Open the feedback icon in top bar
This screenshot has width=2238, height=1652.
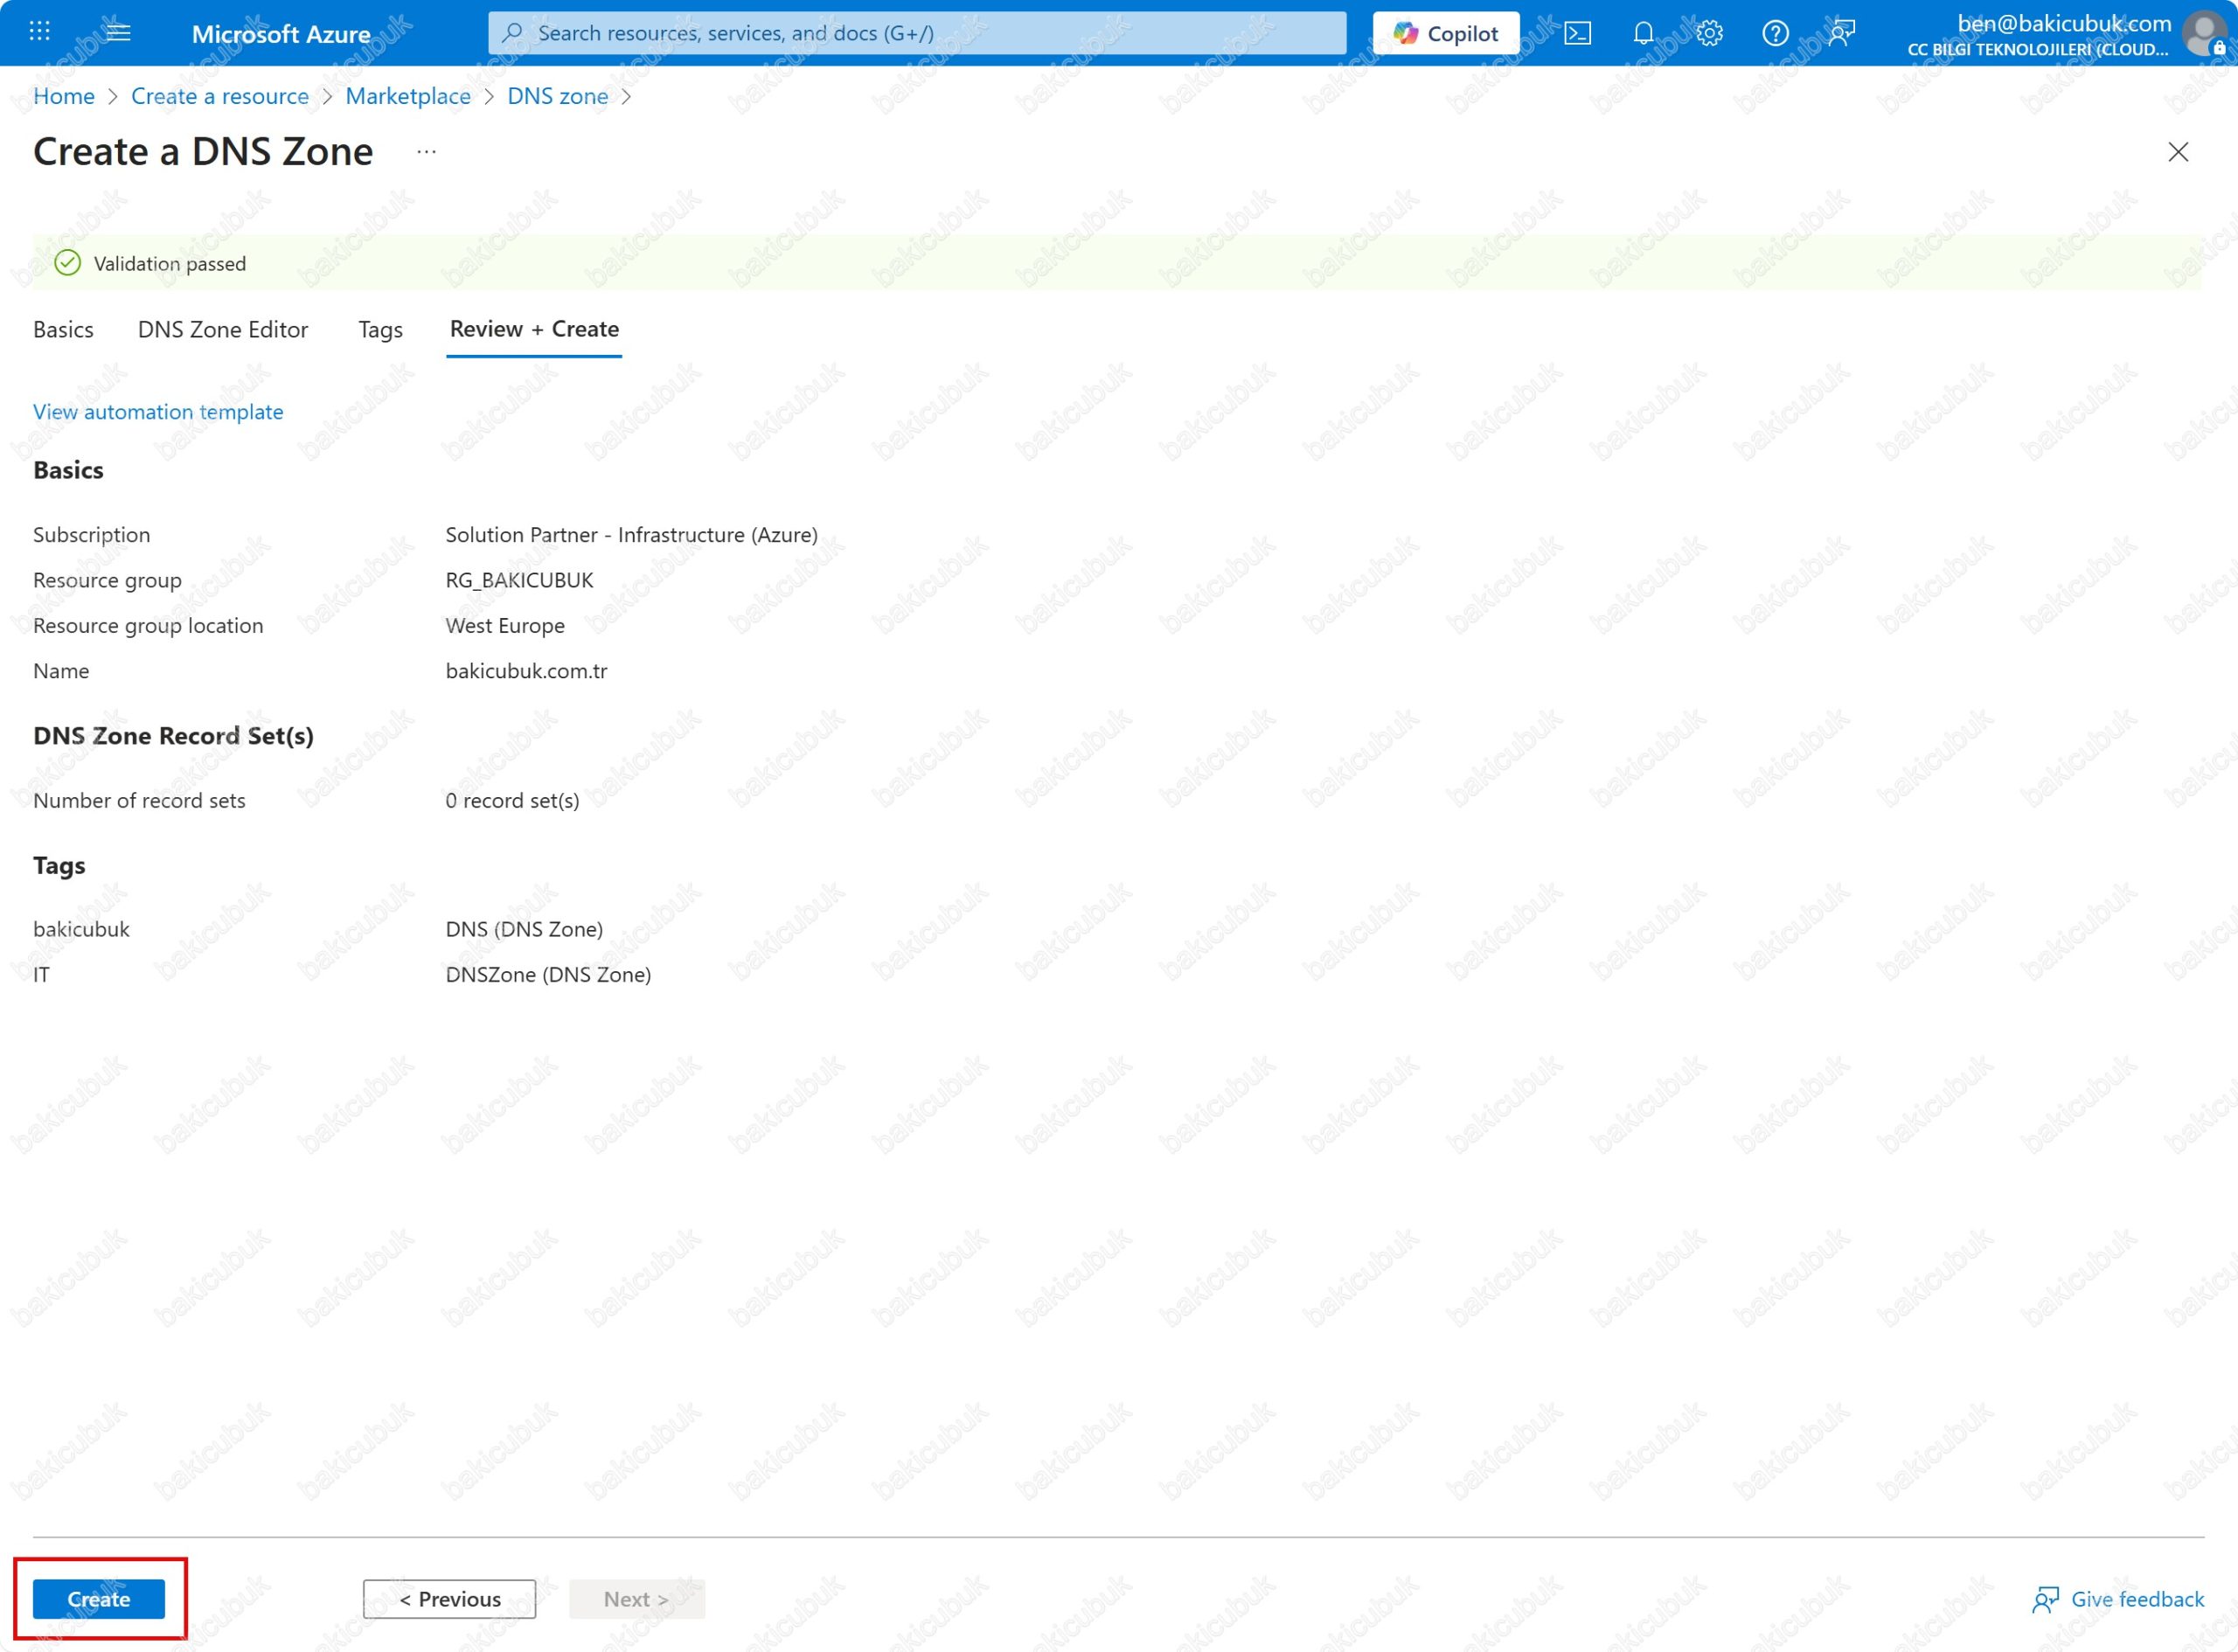pyautogui.click(x=1841, y=33)
